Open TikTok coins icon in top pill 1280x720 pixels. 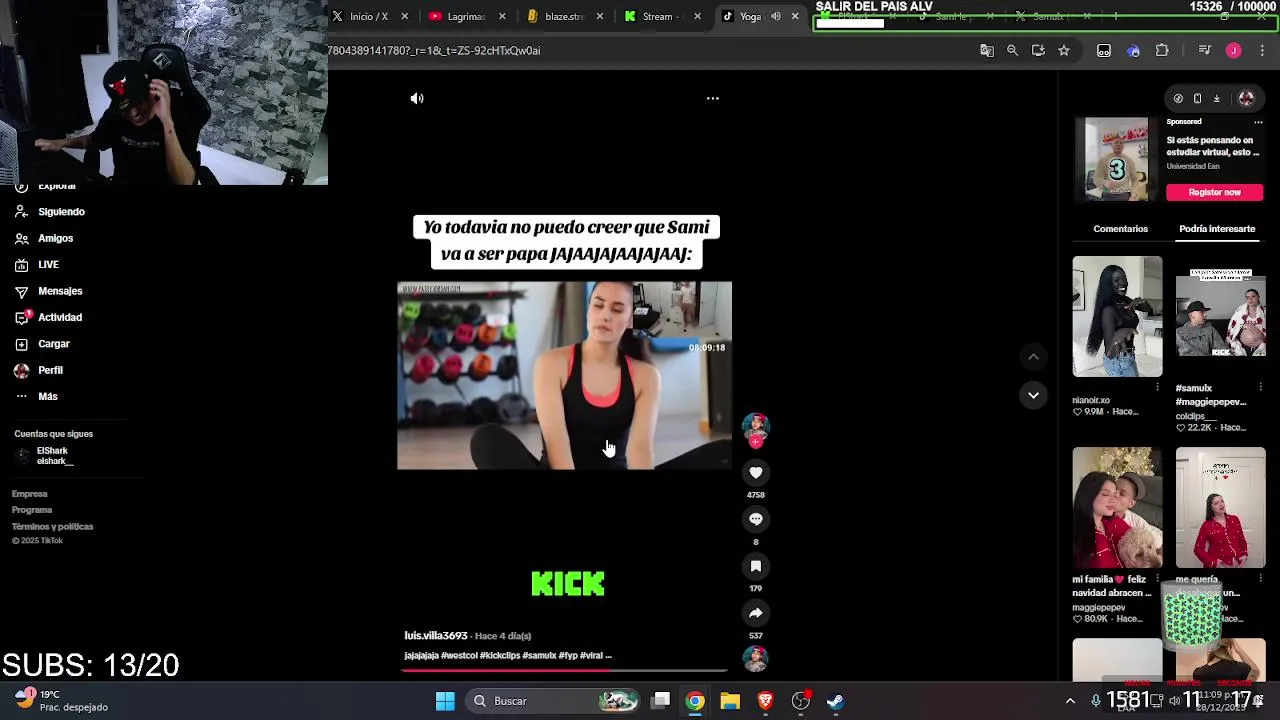tap(1178, 98)
